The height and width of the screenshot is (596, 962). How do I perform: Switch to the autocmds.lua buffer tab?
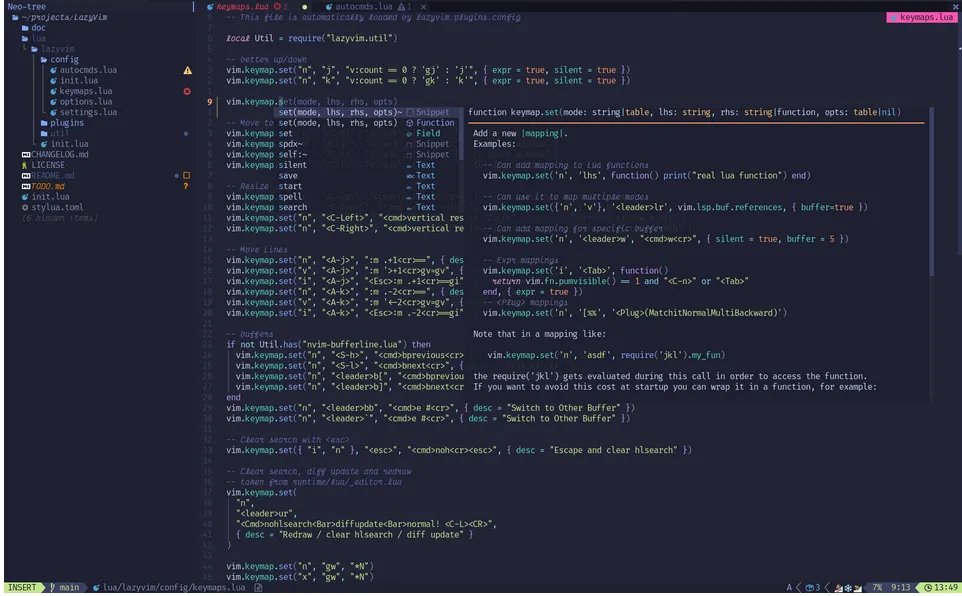[364, 7]
